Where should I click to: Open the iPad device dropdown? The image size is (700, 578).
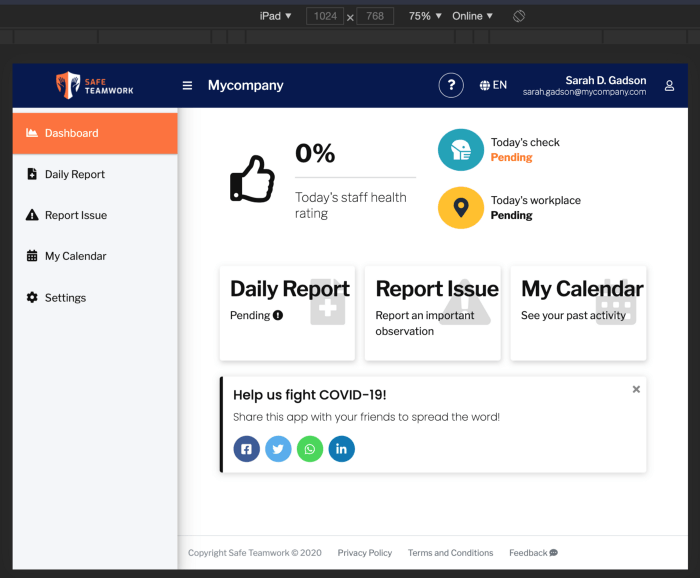275,16
